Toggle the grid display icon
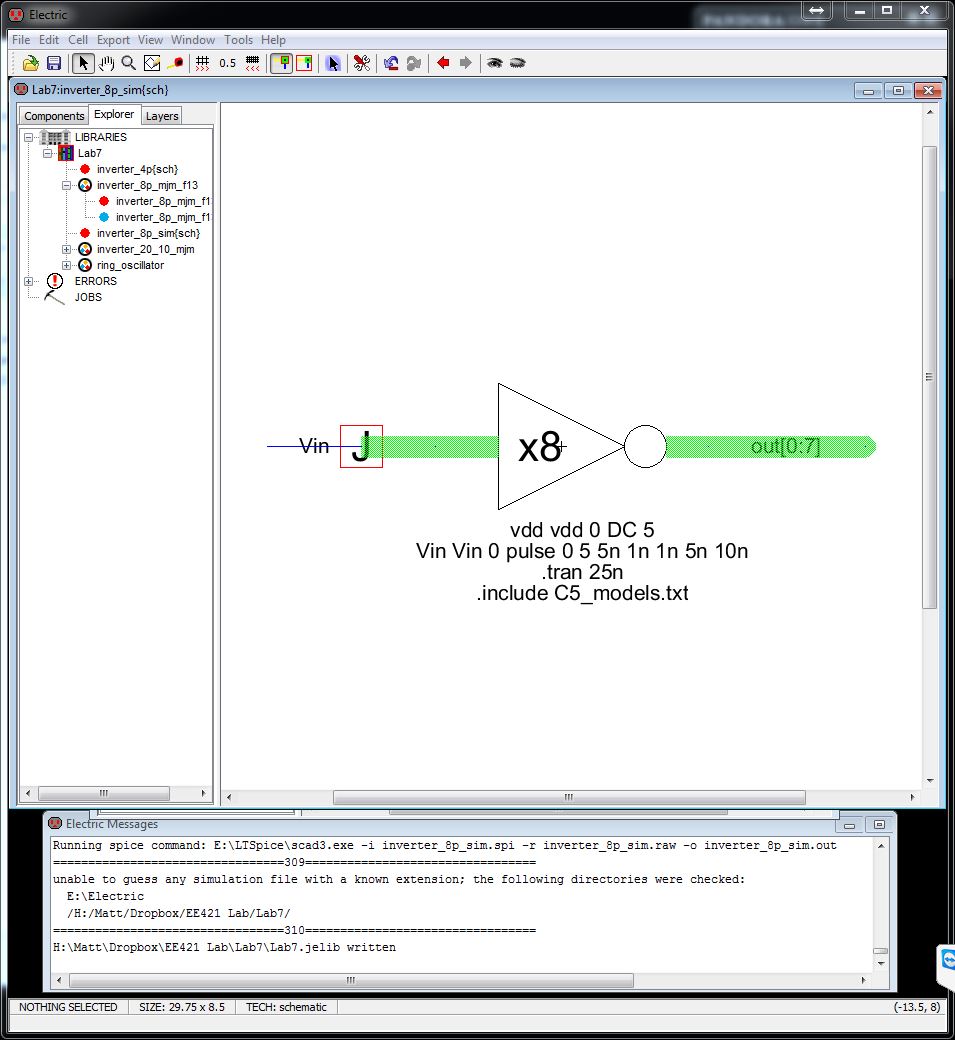The height and width of the screenshot is (1040, 955). [203, 63]
